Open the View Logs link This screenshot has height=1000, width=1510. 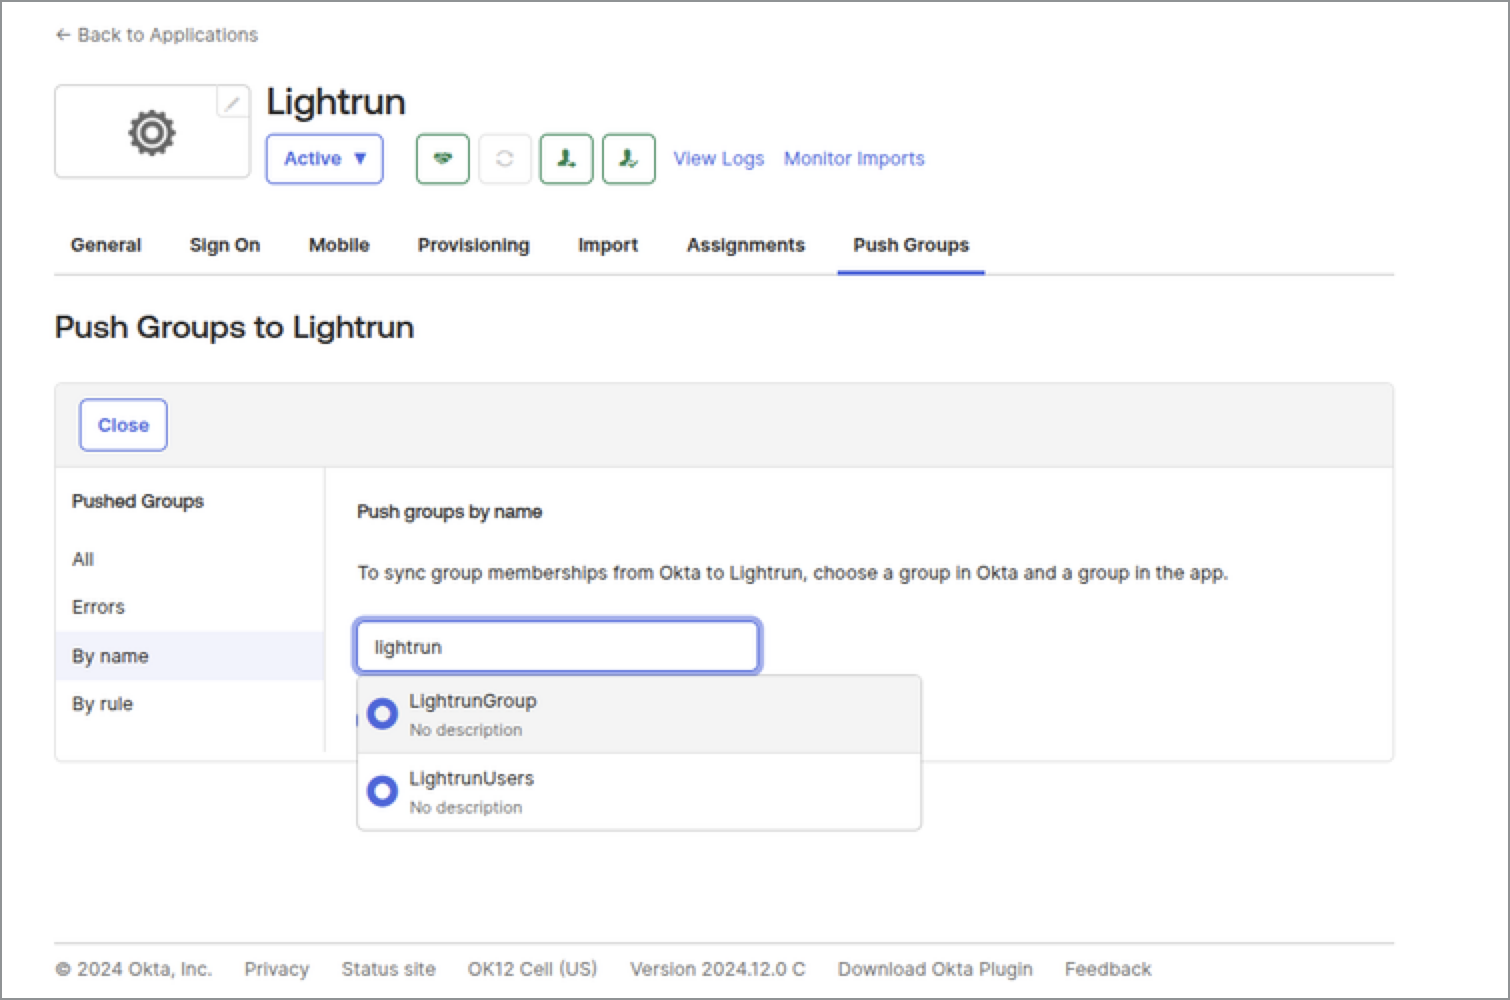click(718, 159)
